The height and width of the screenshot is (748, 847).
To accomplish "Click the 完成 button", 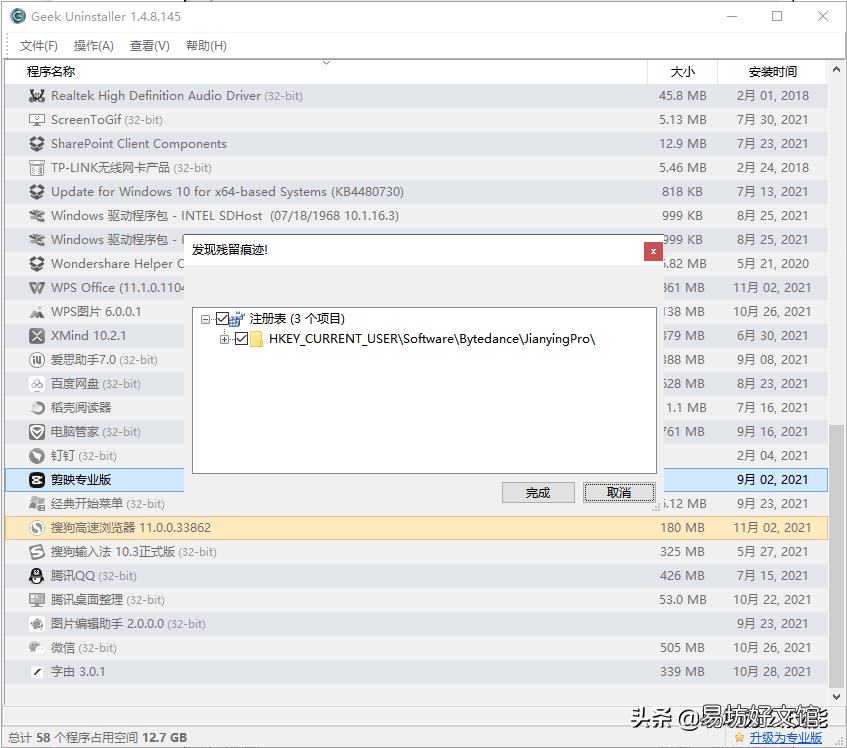I will [538, 493].
